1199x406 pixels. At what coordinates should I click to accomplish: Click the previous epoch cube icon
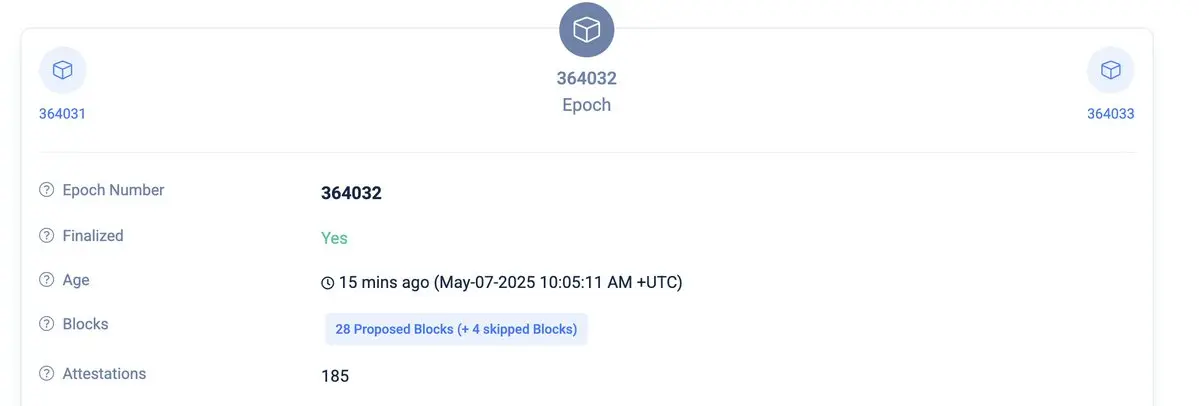tap(63, 70)
